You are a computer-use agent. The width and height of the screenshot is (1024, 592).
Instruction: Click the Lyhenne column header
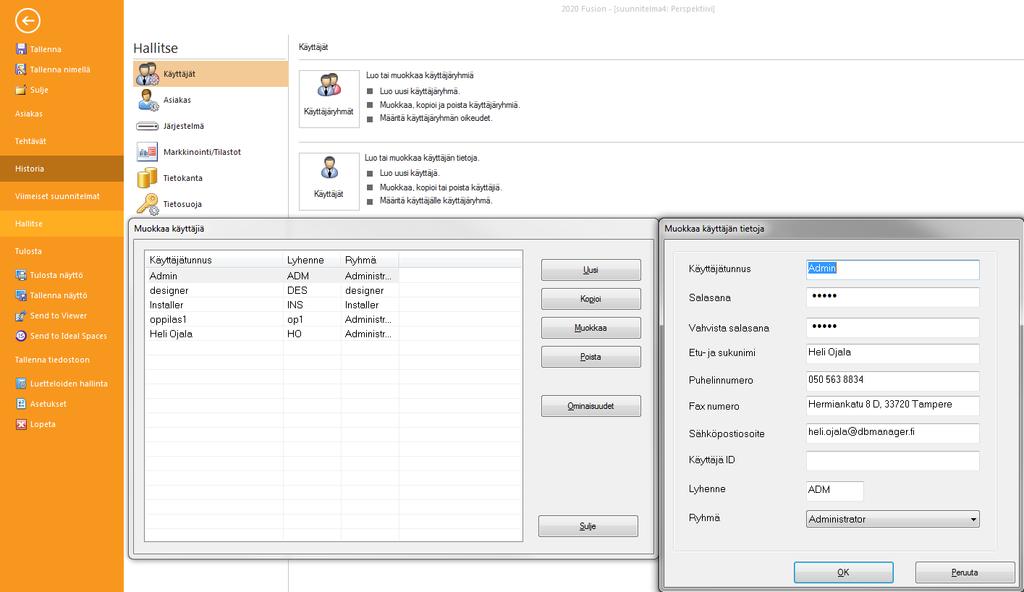(312, 260)
